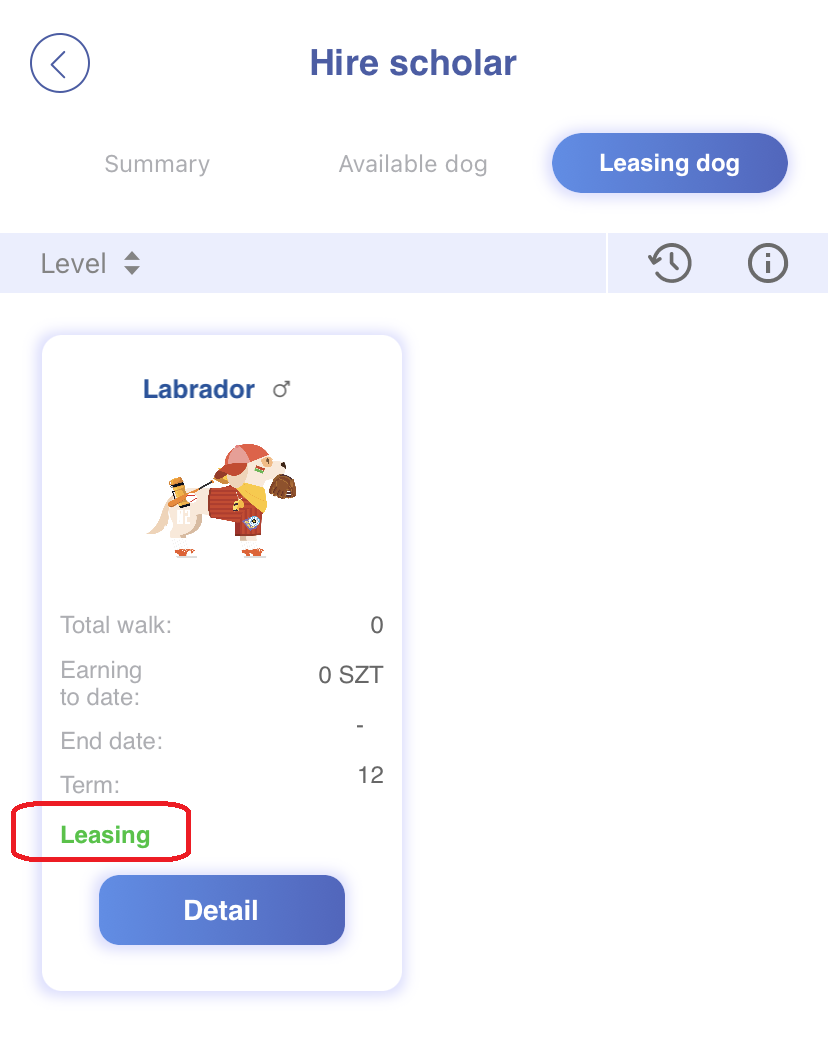Image resolution: width=828 pixels, height=1057 pixels.
Task: Open the leasing history clock icon
Action: coord(670,263)
